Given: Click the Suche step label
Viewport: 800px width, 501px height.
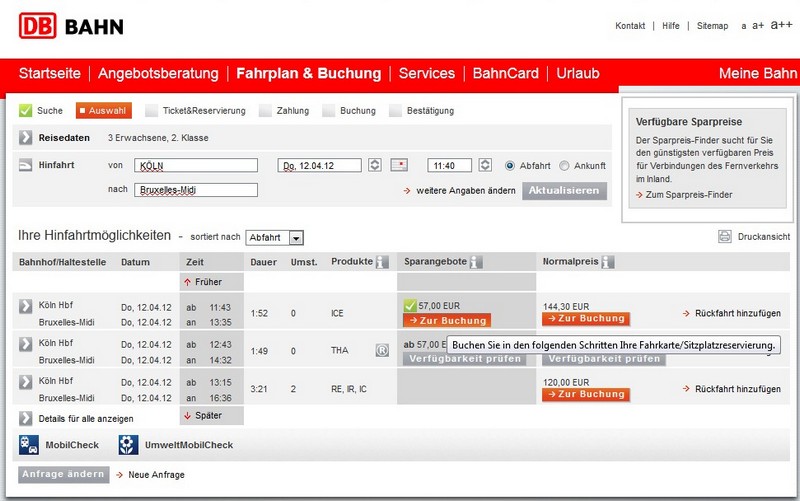Looking at the screenshot, I should click(49, 110).
